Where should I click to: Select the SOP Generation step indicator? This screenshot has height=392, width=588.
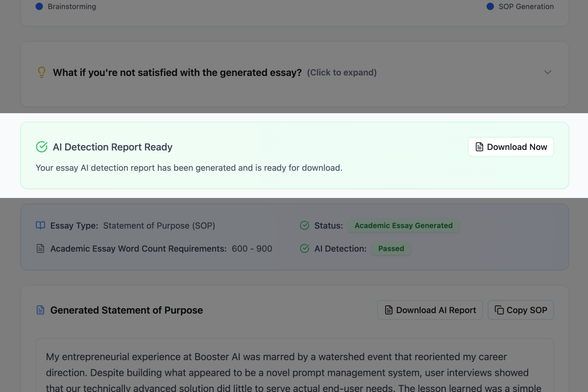point(520,6)
